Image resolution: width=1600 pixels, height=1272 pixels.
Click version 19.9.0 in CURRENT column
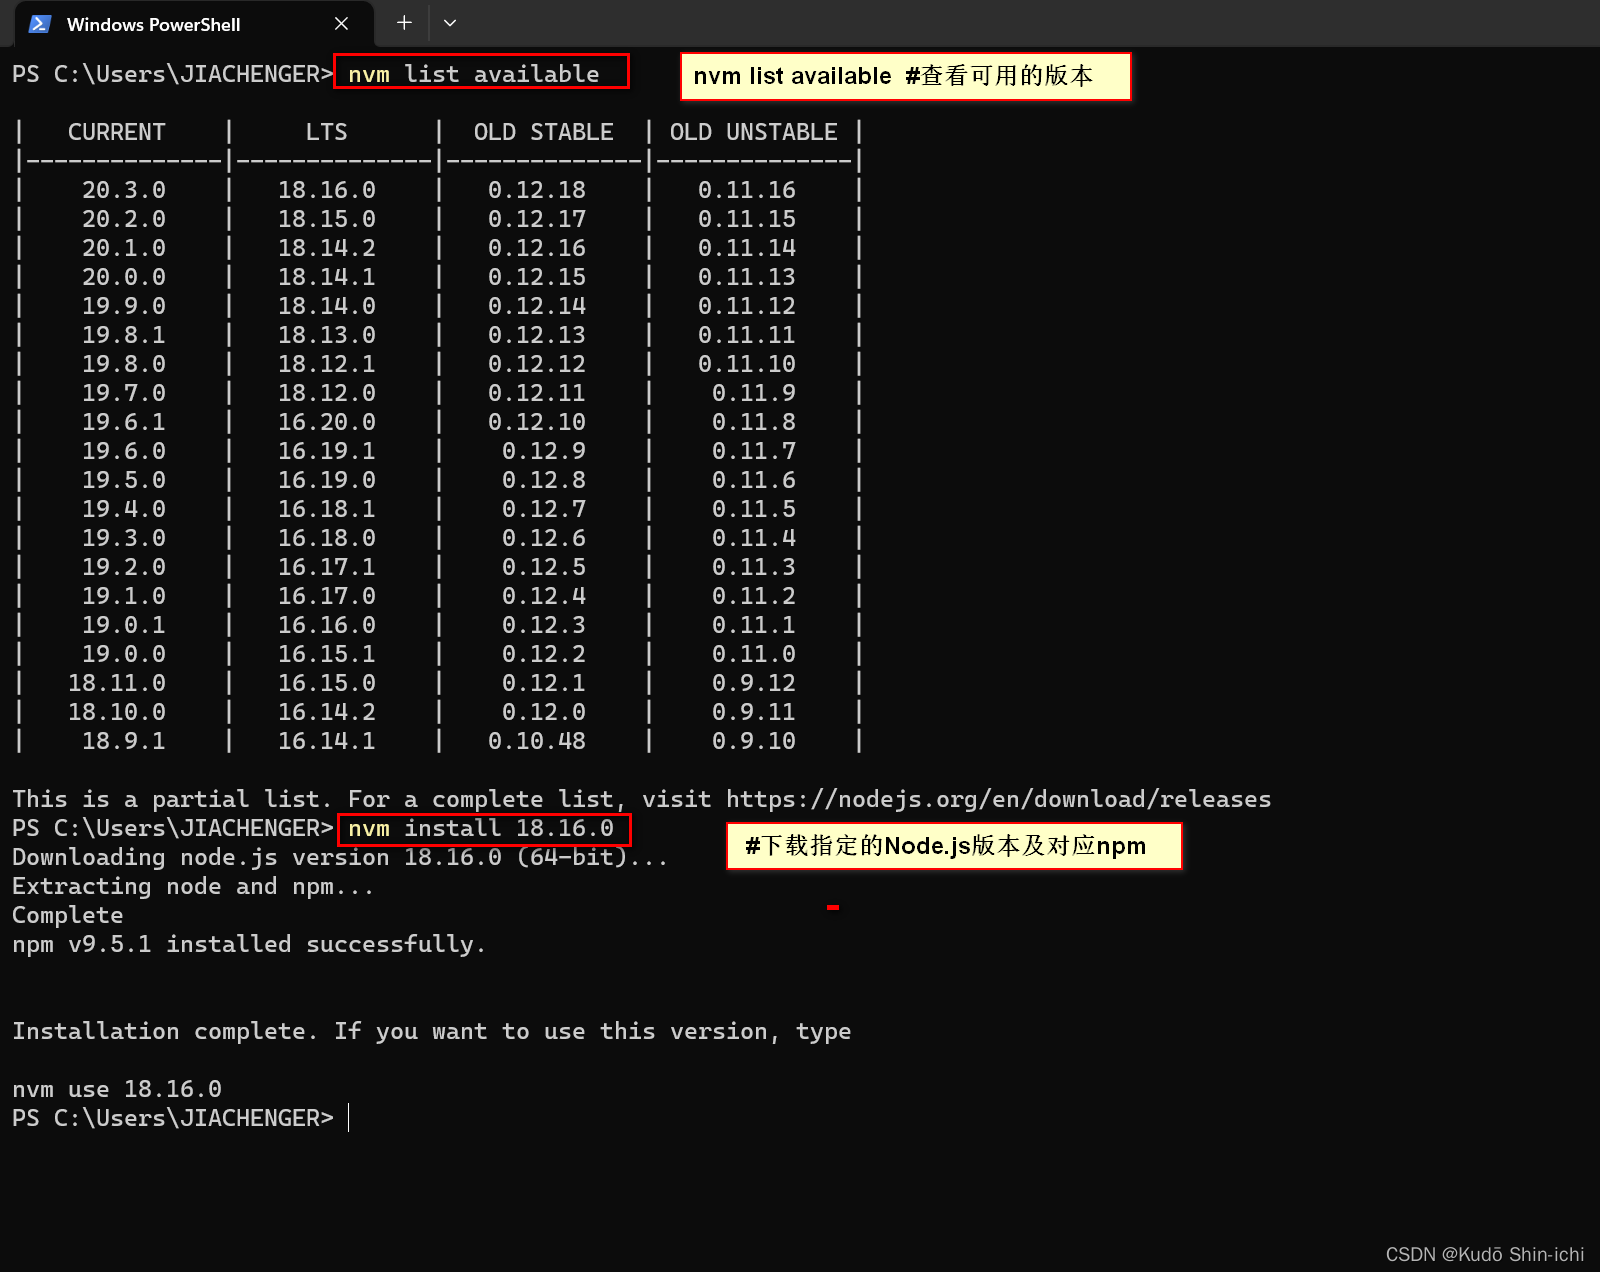click(124, 306)
